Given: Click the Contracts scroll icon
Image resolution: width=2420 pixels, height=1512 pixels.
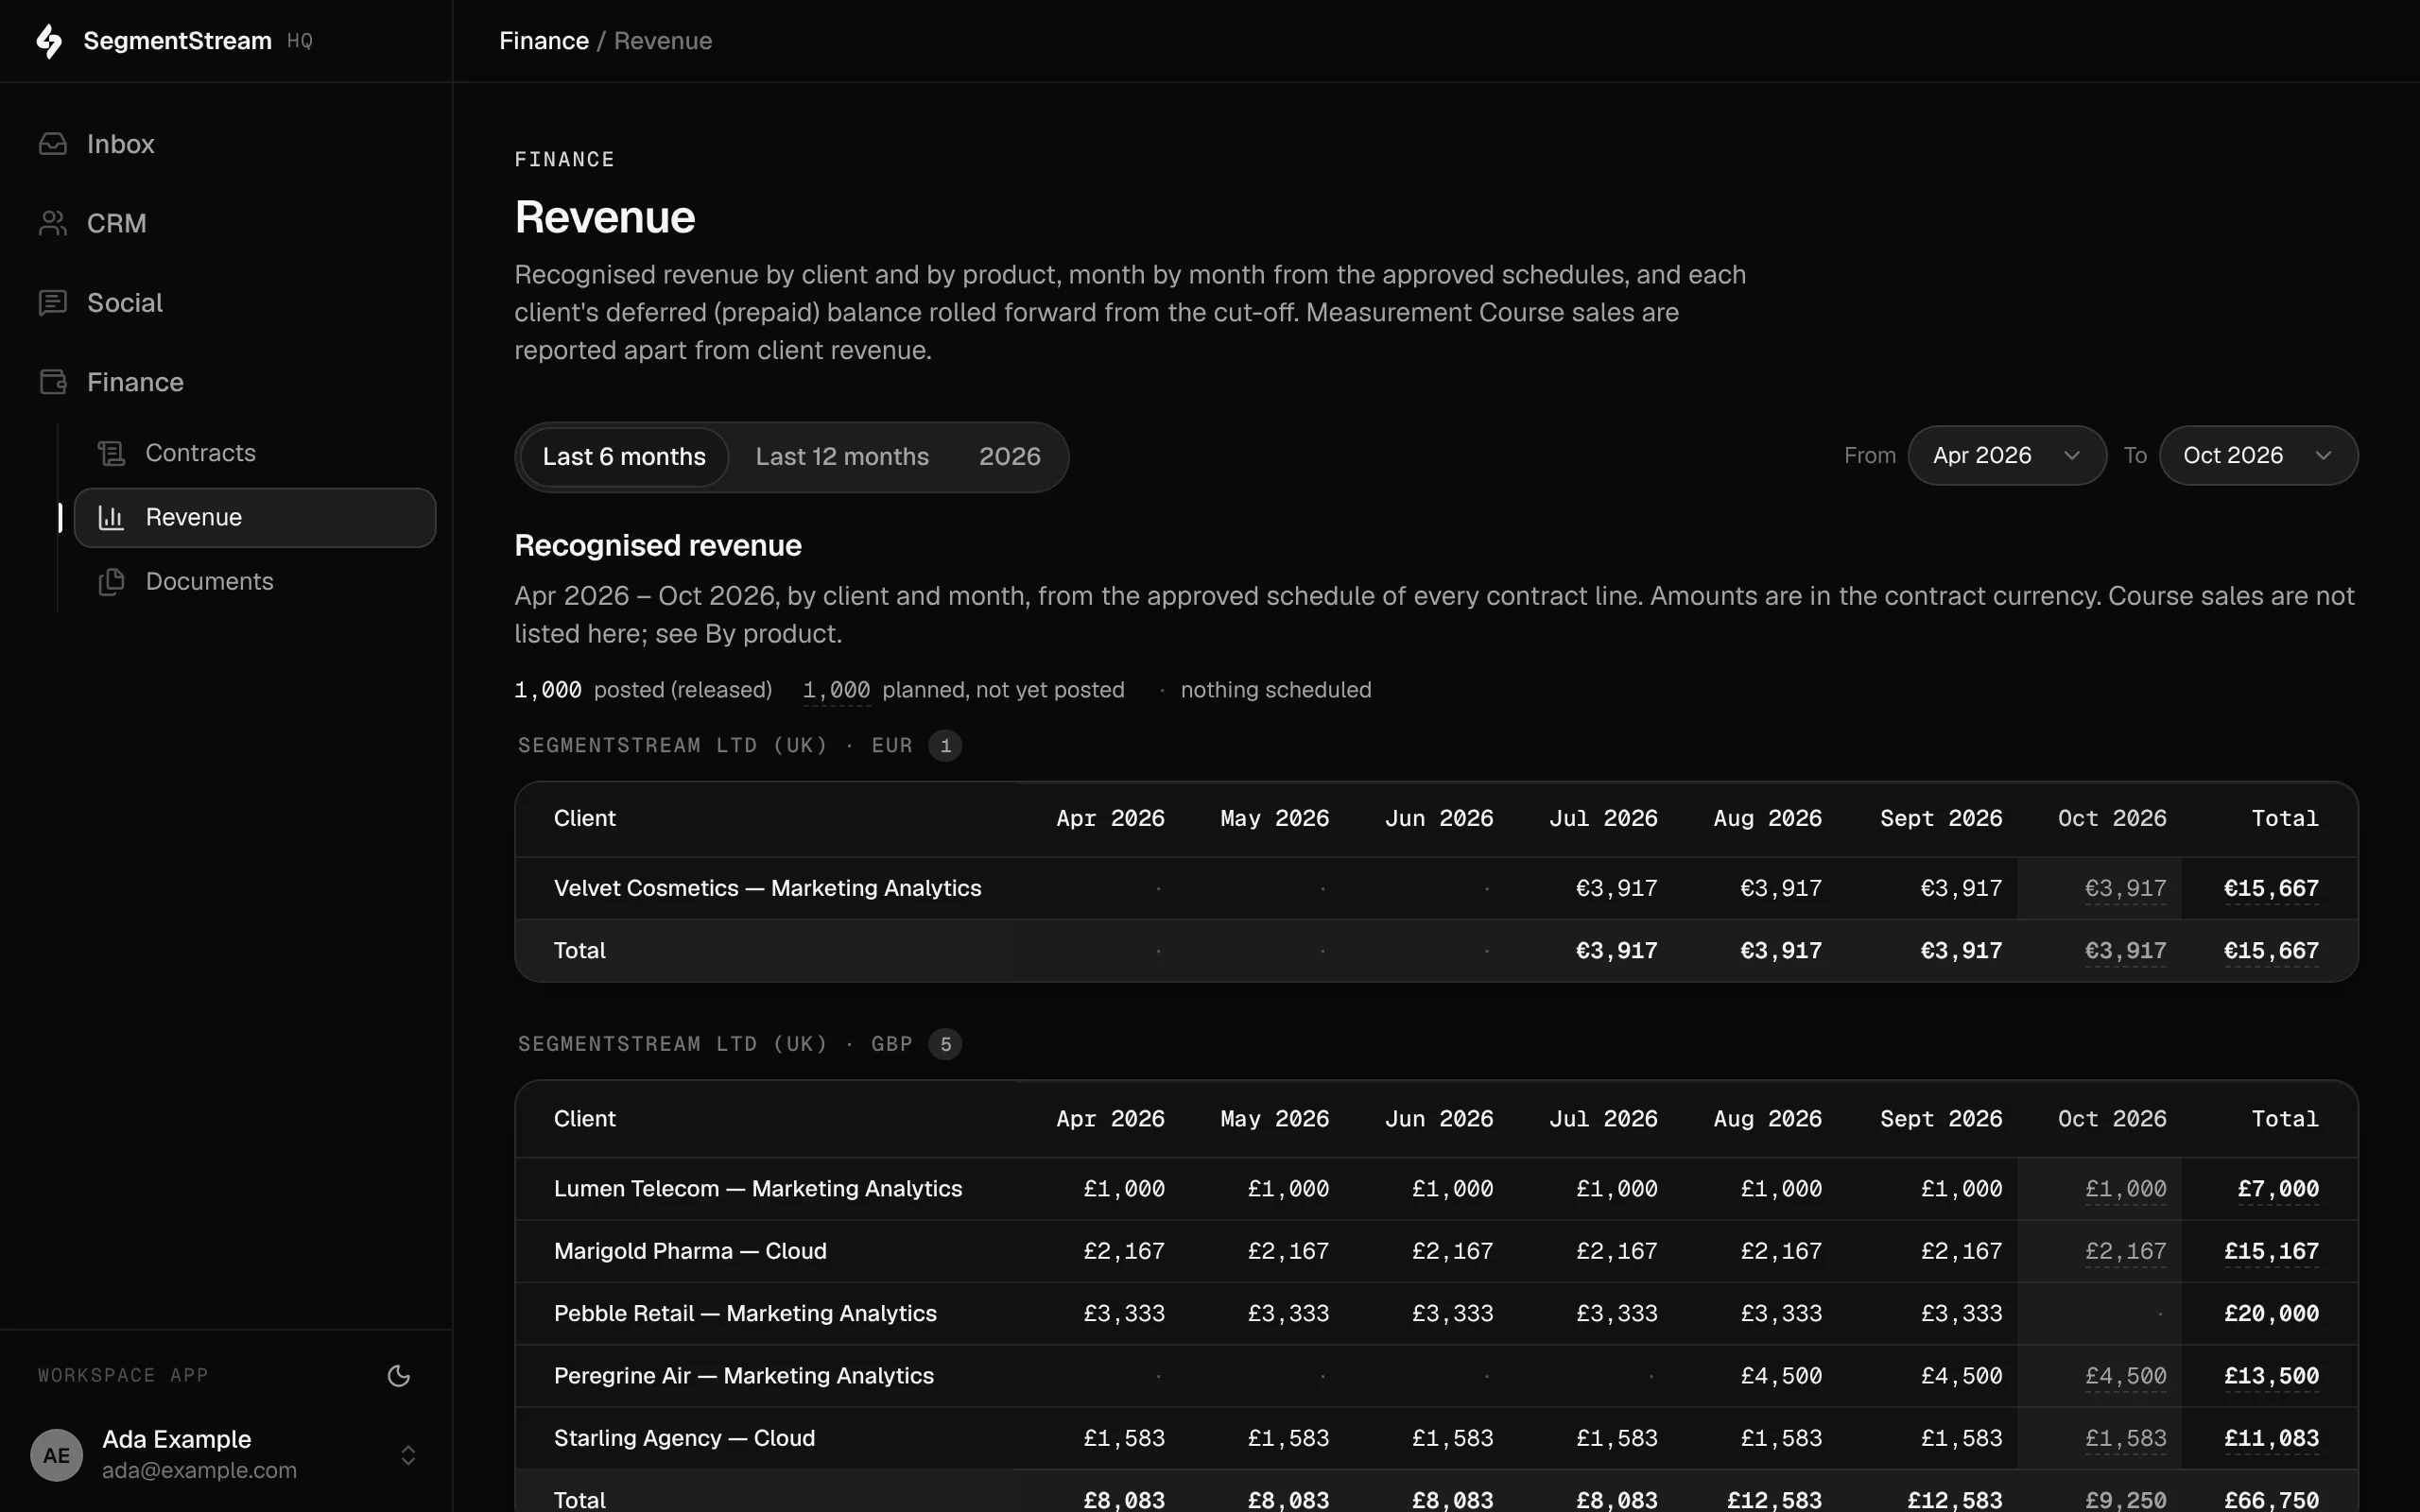Looking at the screenshot, I should point(111,454).
